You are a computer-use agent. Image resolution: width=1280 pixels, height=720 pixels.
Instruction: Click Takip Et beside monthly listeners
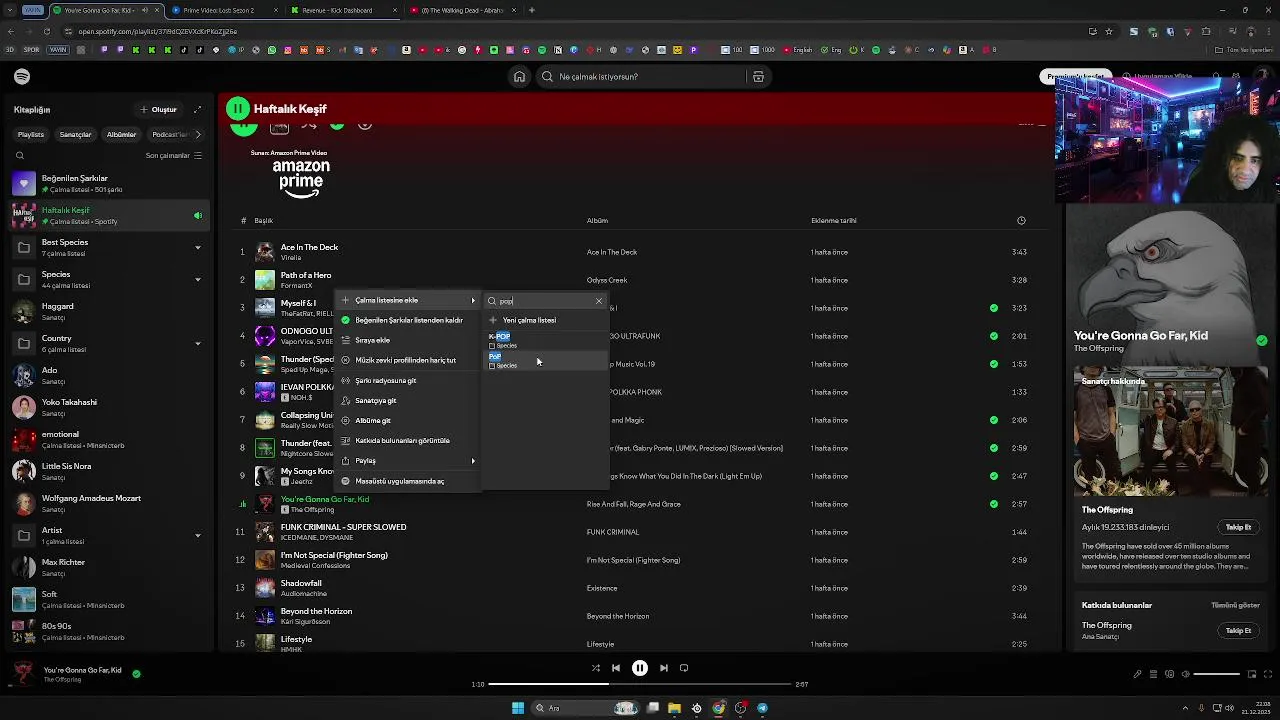point(1238,527)
